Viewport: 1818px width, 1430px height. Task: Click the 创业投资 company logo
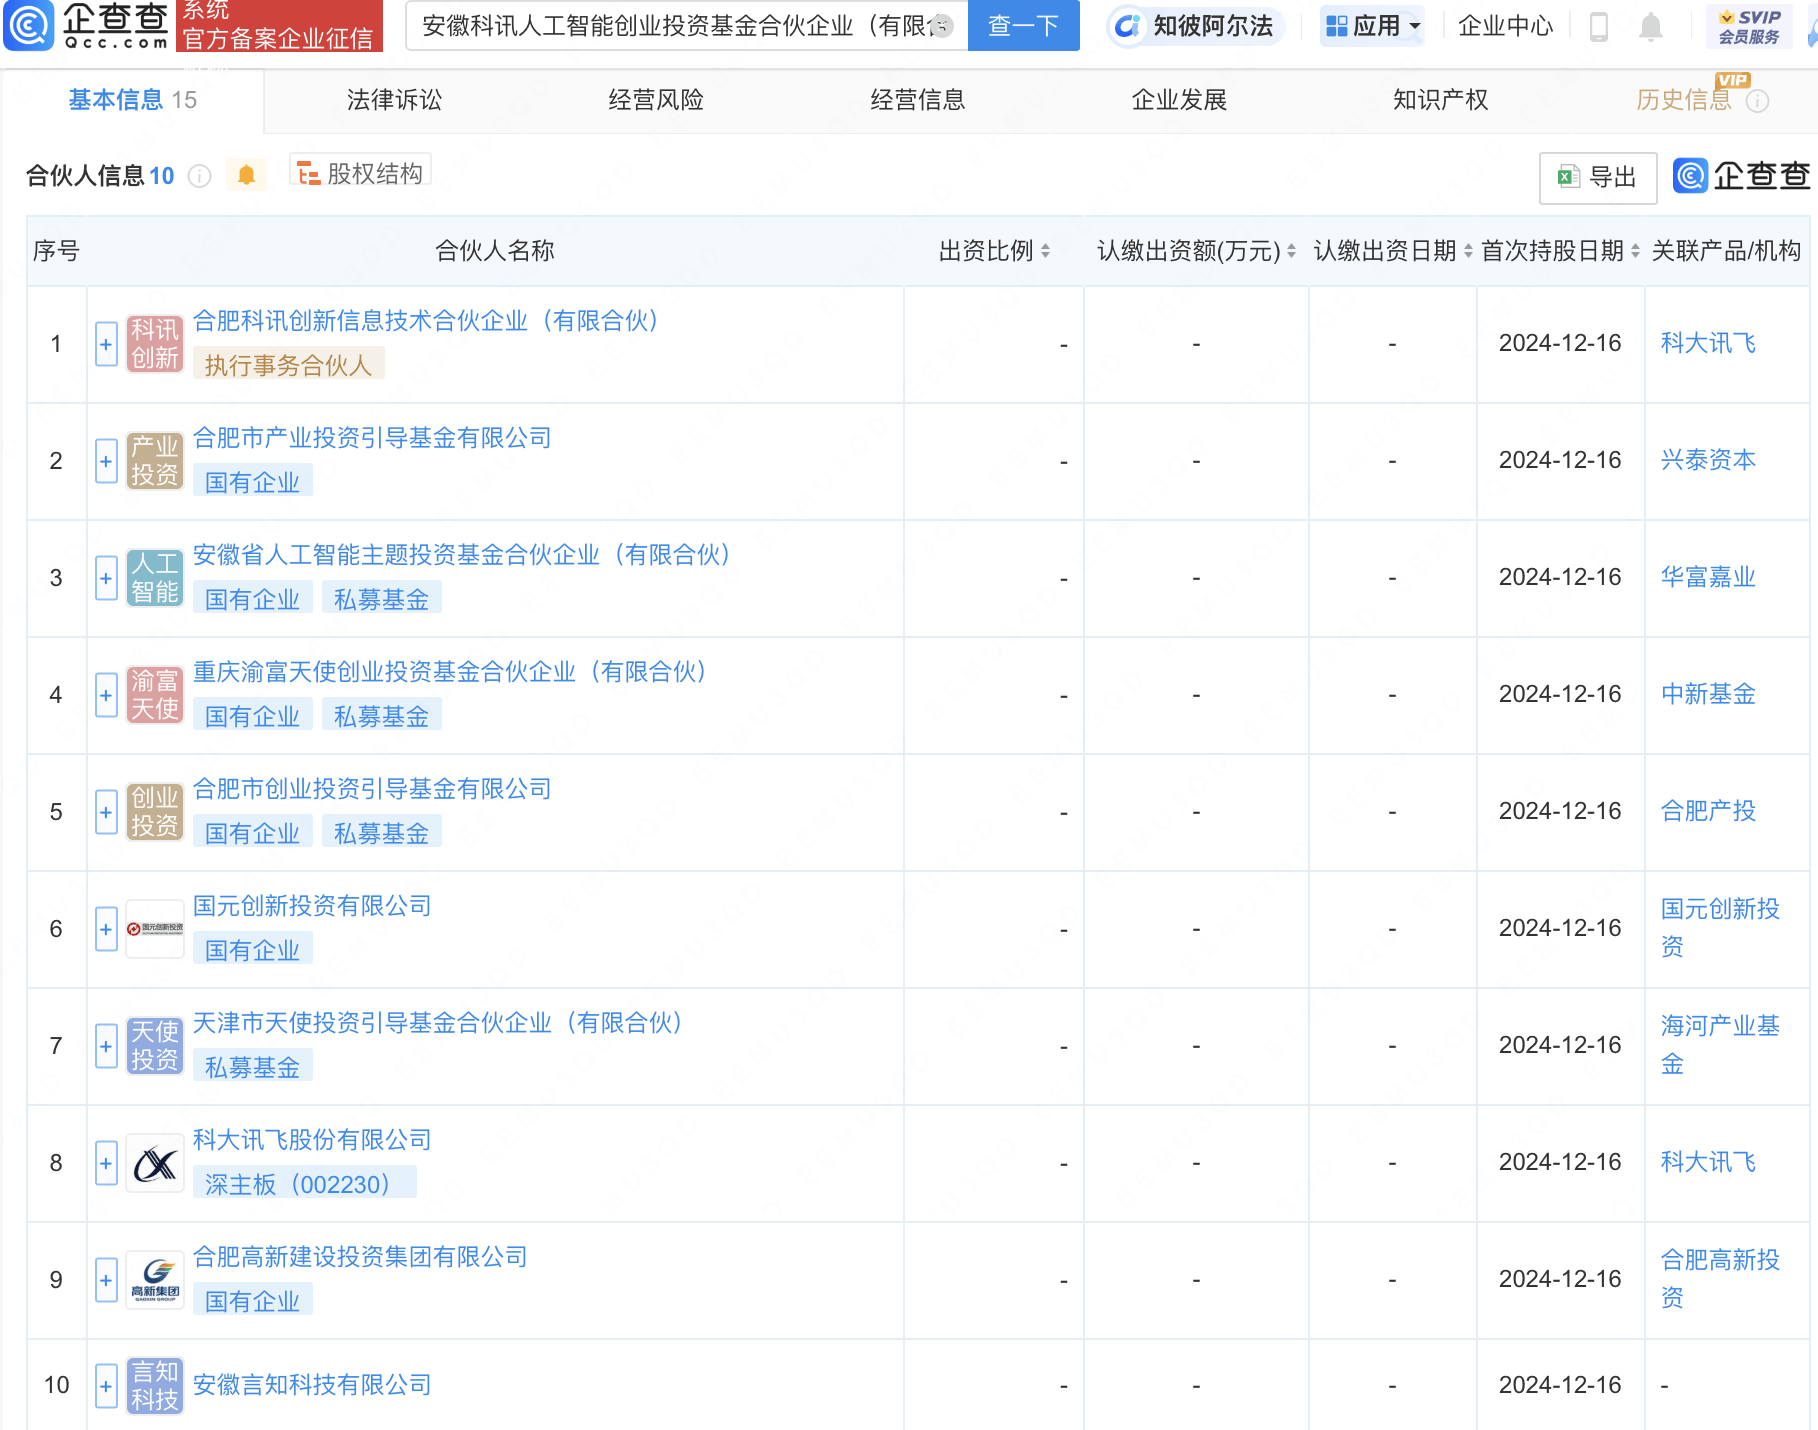pos(155,812)
